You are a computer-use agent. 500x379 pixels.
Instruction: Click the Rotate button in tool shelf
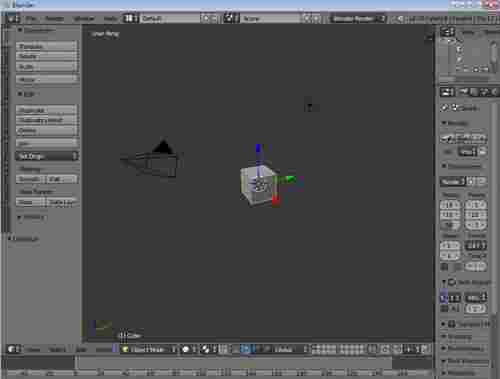click(47, 56)
